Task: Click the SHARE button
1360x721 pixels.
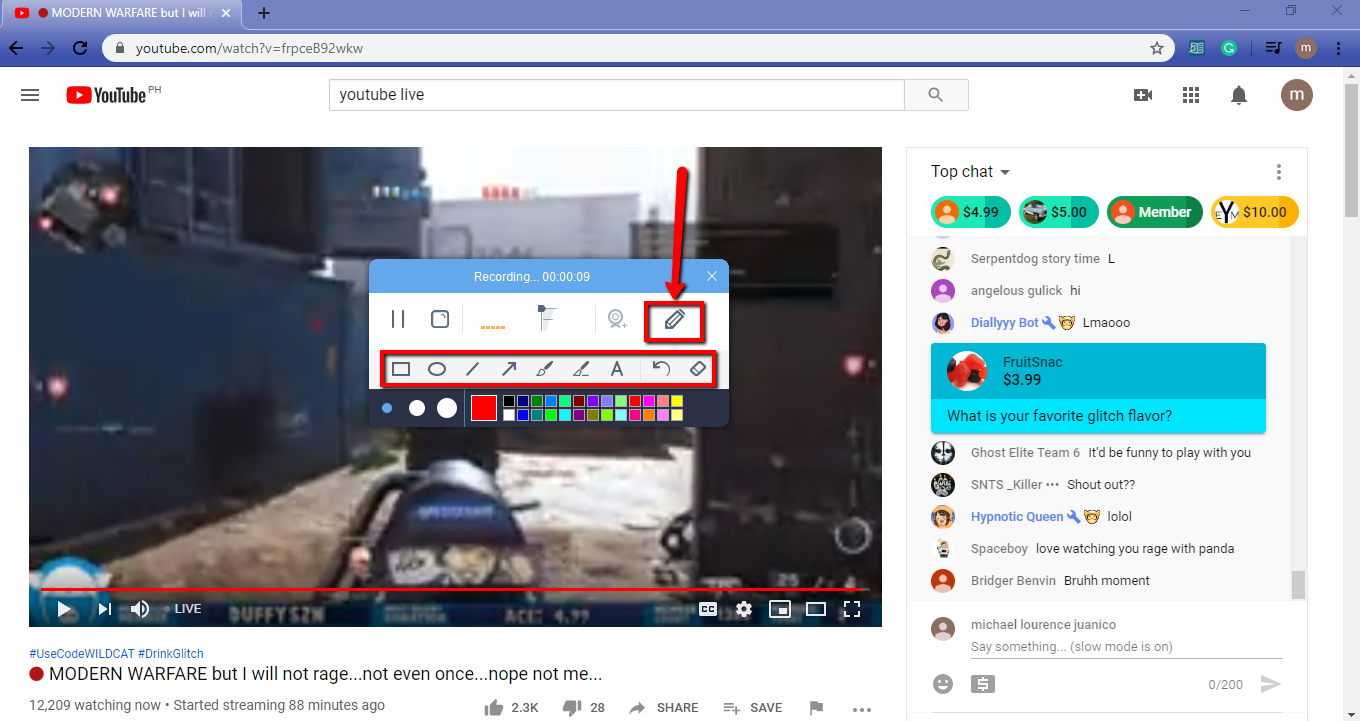Action: (663, 708)
